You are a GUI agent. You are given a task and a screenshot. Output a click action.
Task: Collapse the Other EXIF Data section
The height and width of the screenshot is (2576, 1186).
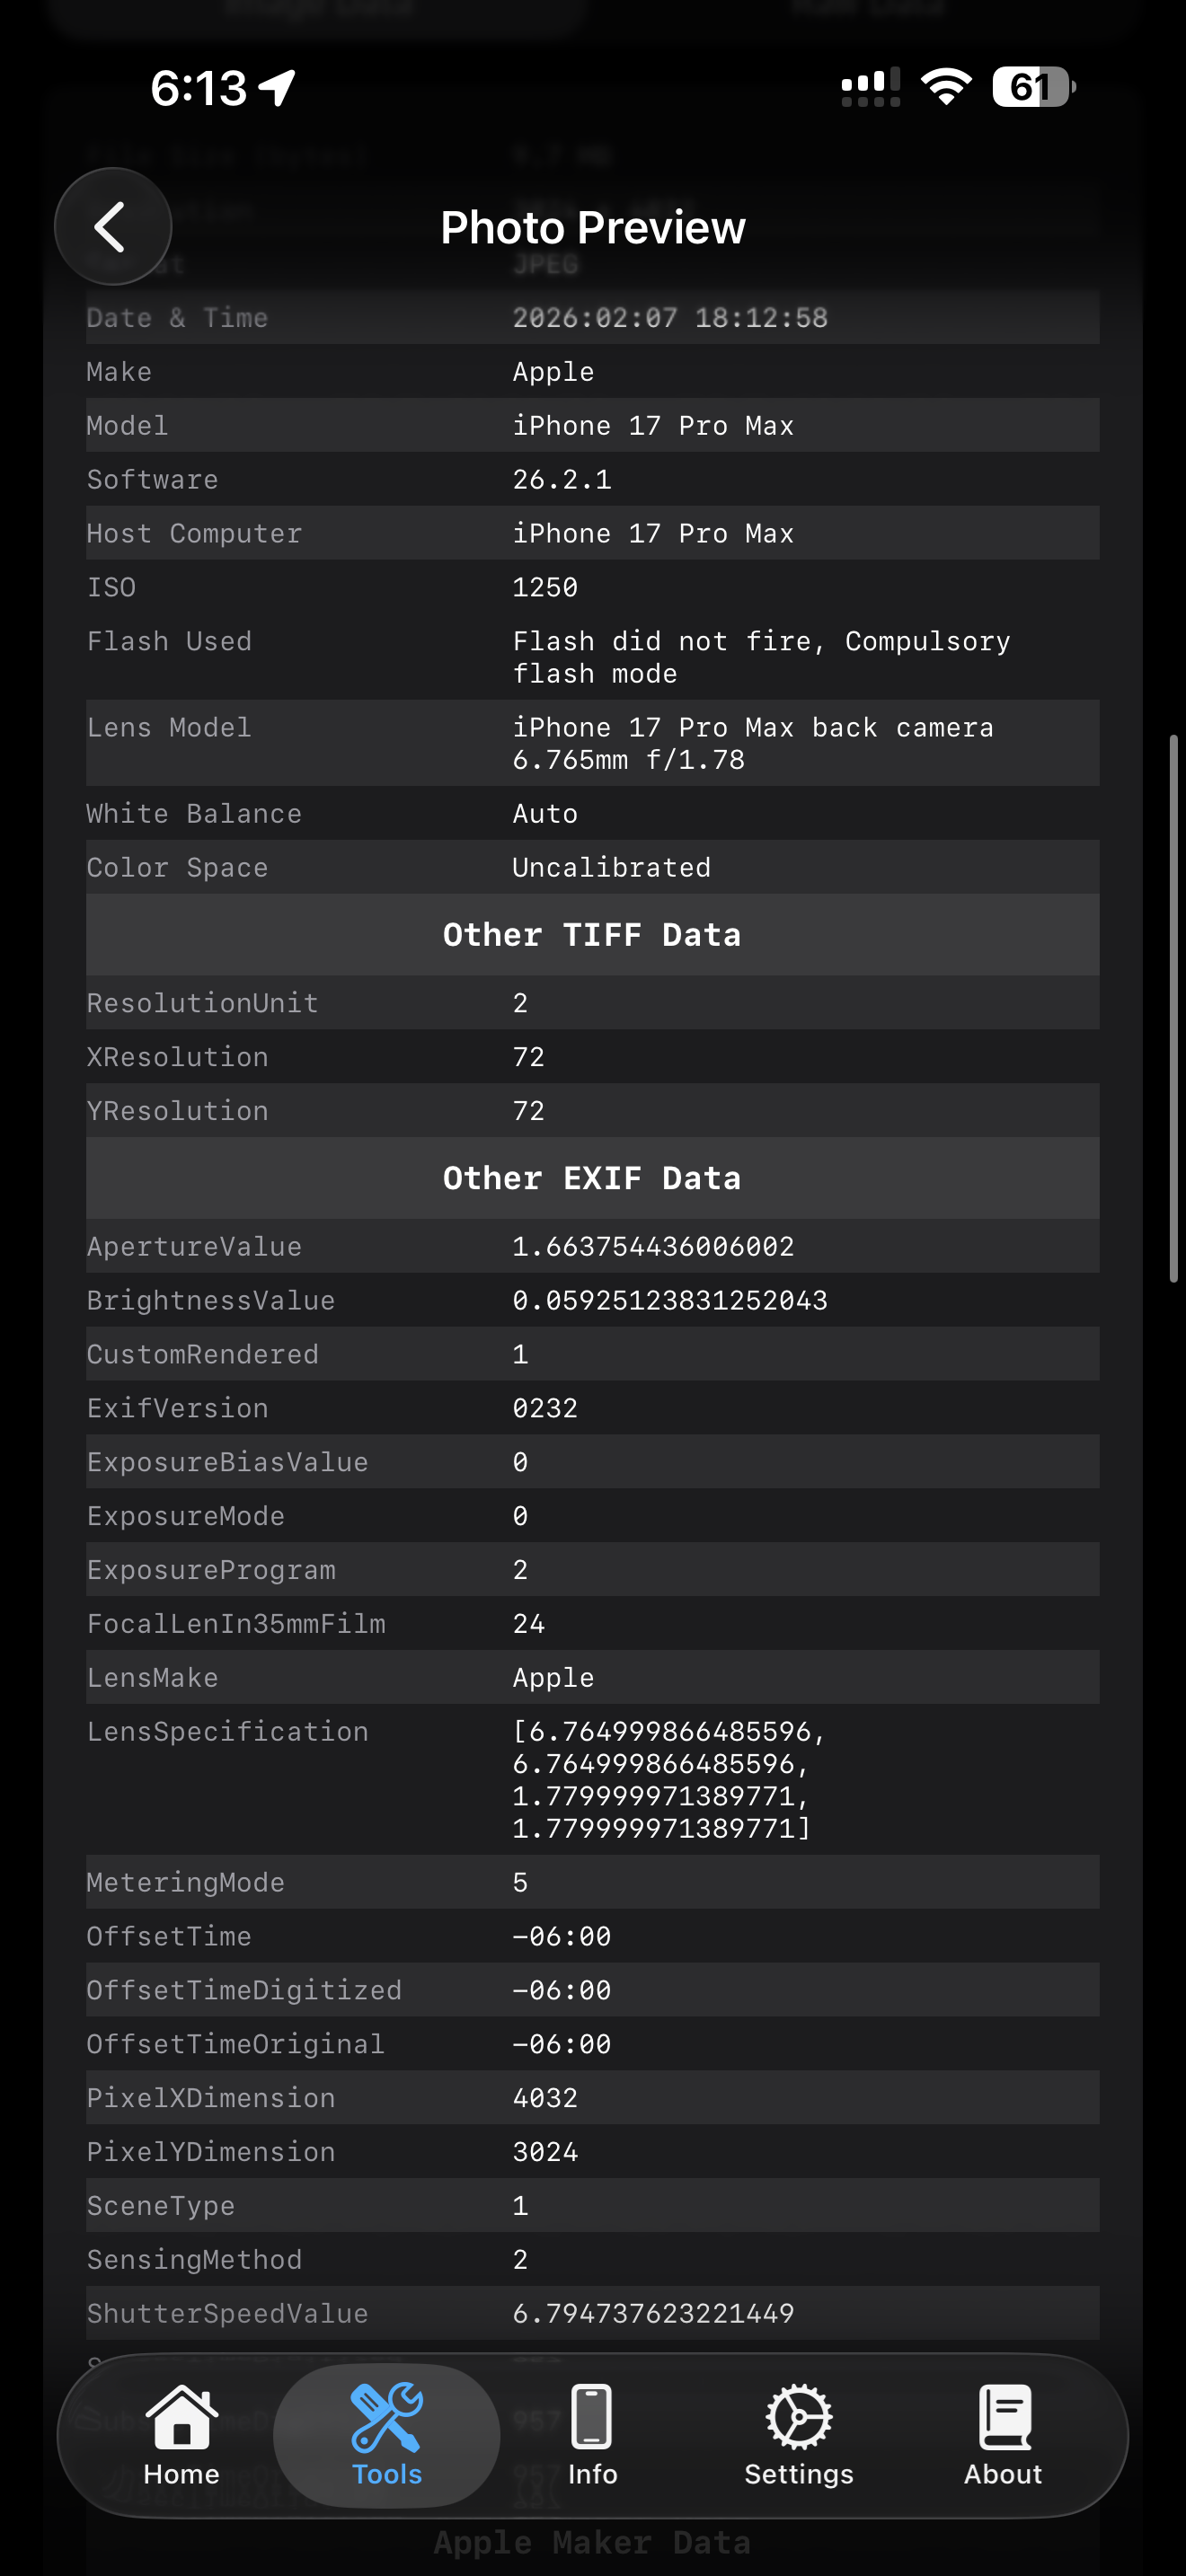pos(592,1177)
